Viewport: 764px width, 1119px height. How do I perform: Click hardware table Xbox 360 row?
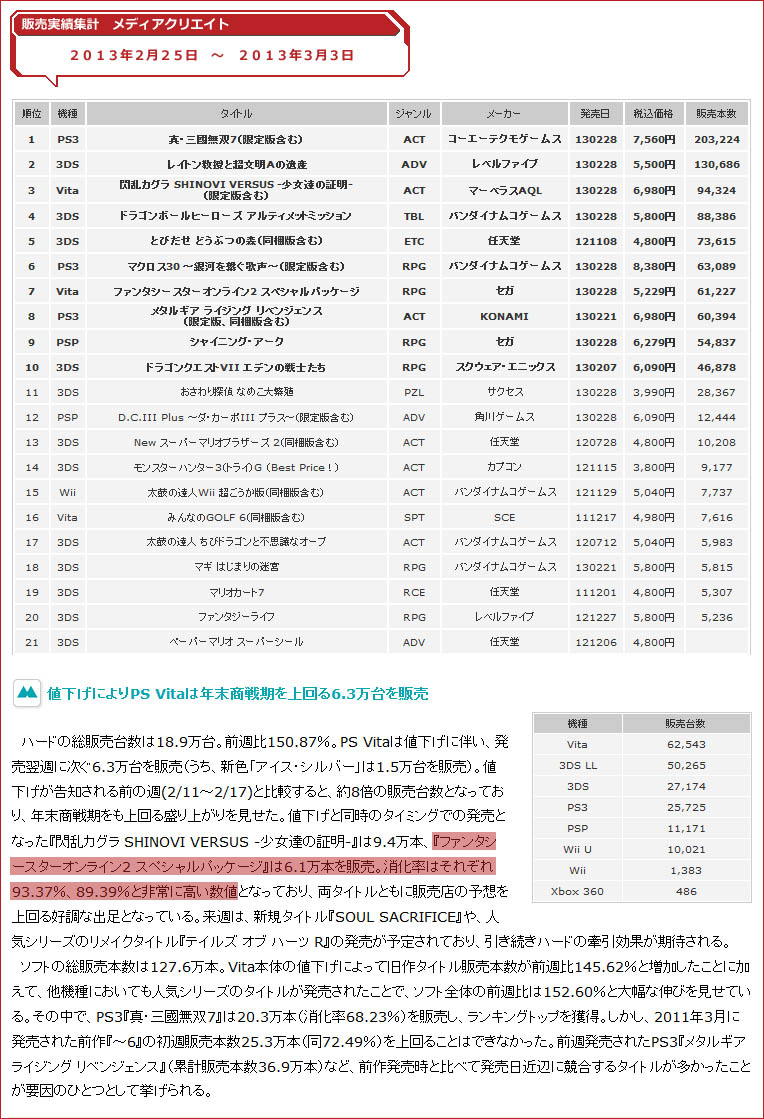[x=641, y=891]
